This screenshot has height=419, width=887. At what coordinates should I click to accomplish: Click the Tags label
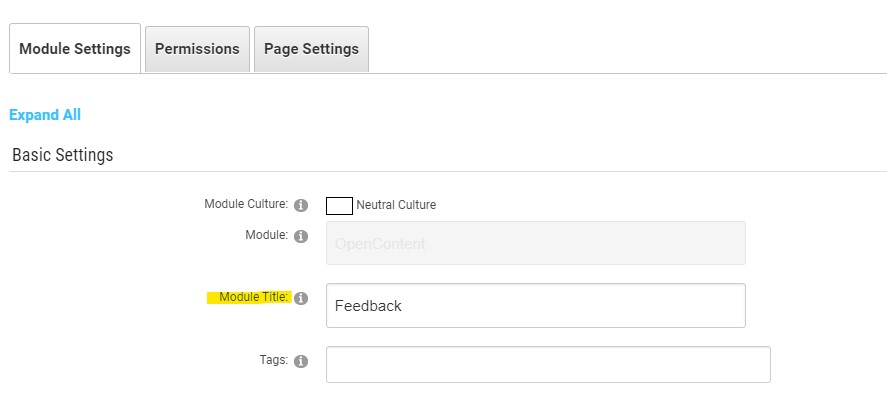coord(274,360)
